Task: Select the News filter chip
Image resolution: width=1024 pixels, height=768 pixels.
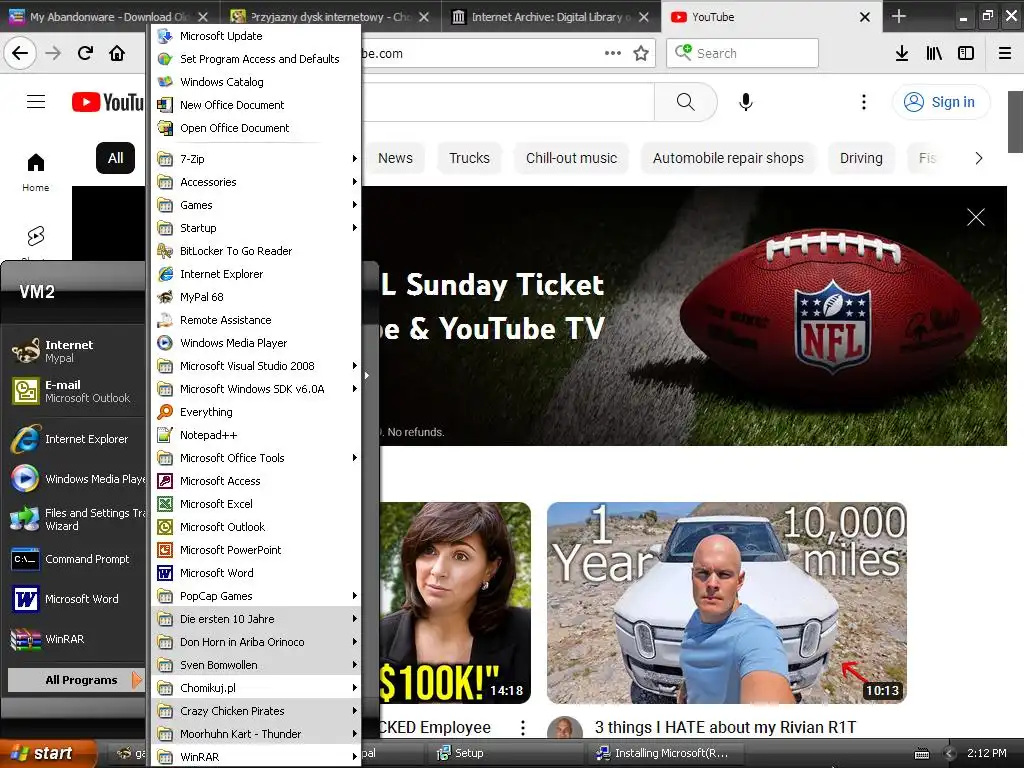Action: coord(395,158)
